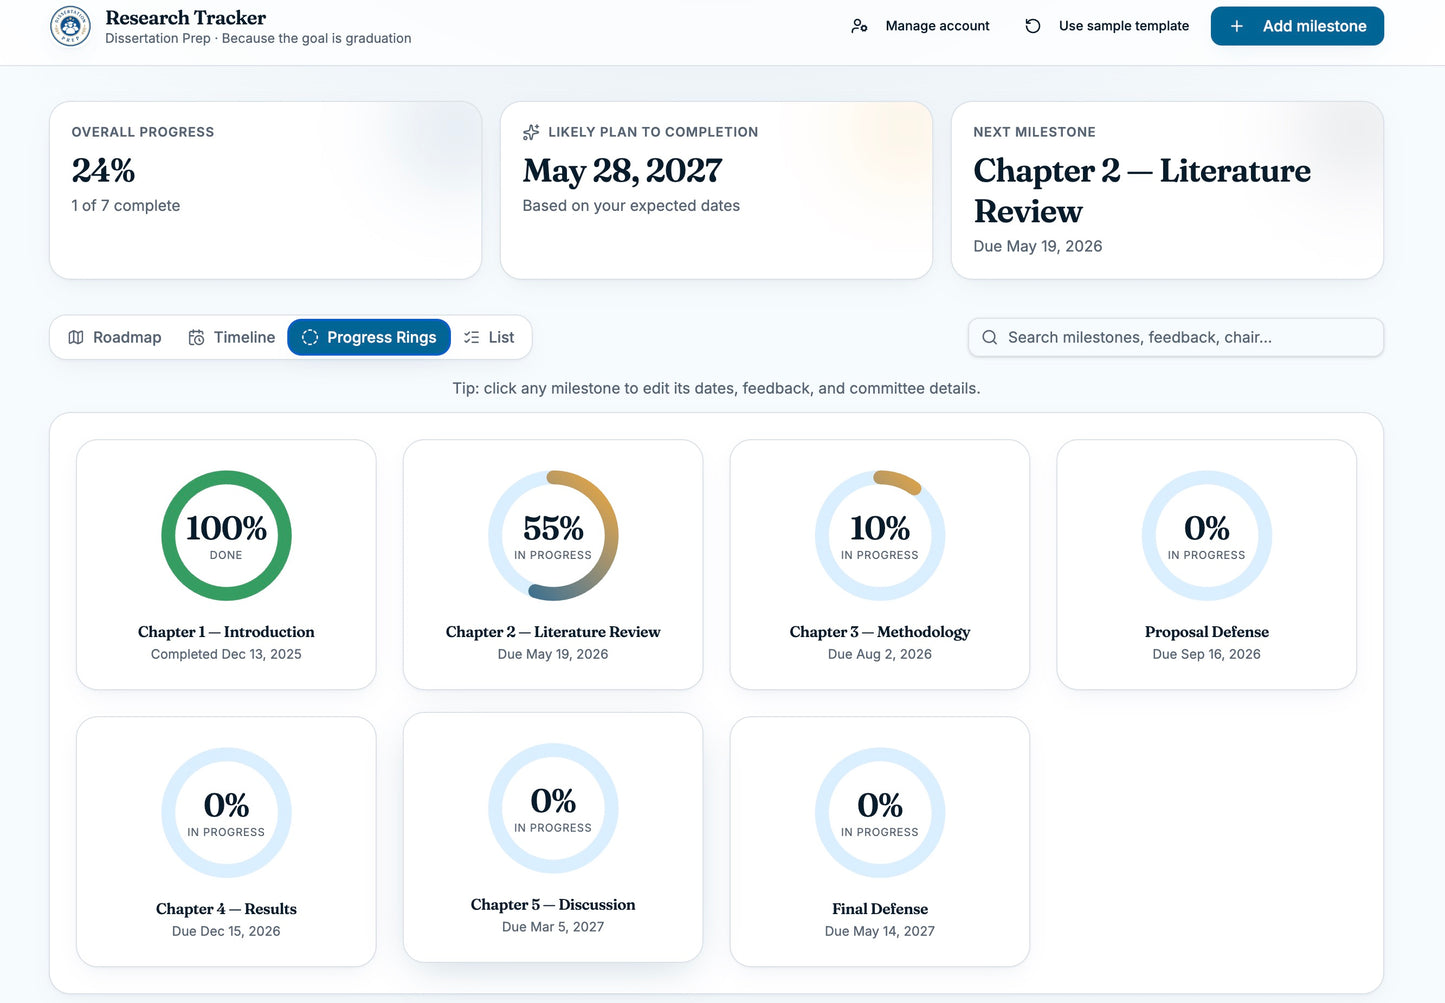1445x1003 pixels.
Task: Open the Final Defense milestone card
Action: [880, 842]
